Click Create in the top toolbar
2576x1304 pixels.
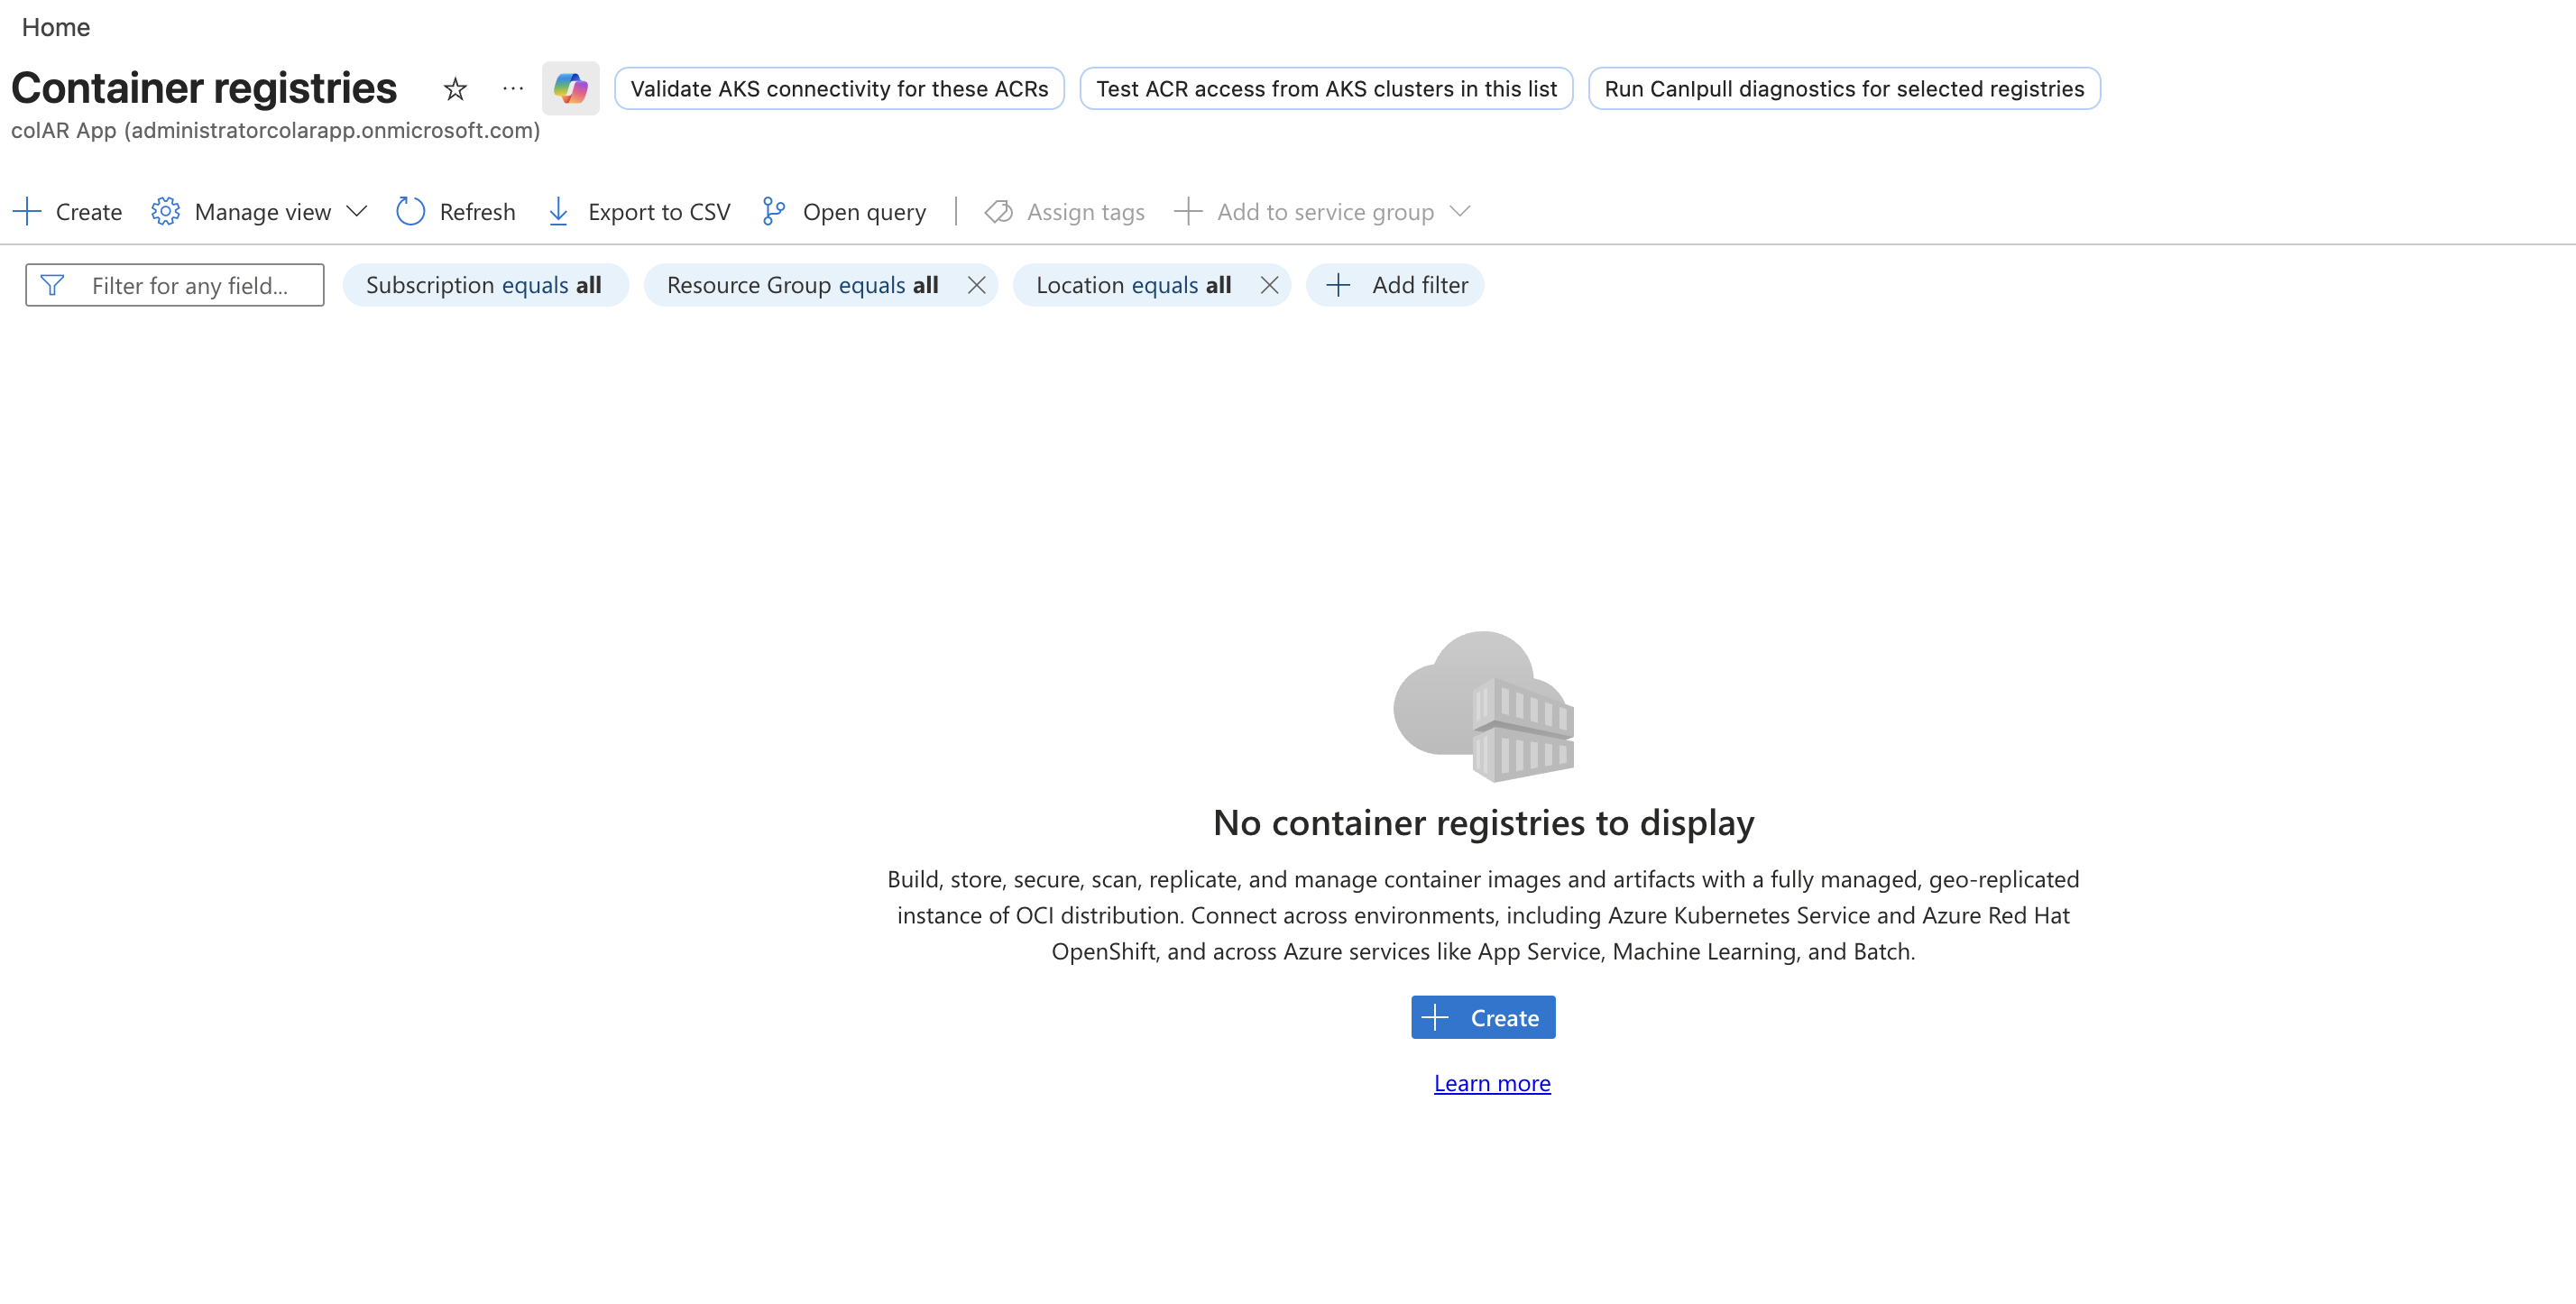(x=67, y=211)
